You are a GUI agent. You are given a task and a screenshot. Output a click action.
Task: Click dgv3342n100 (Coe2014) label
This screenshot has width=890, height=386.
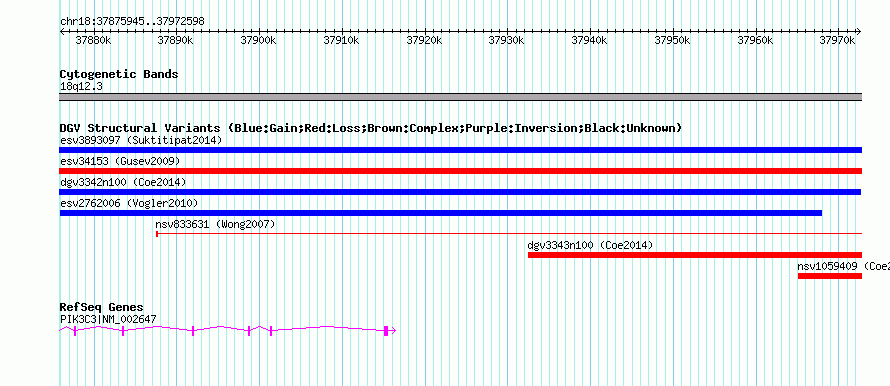pos(123,182)
